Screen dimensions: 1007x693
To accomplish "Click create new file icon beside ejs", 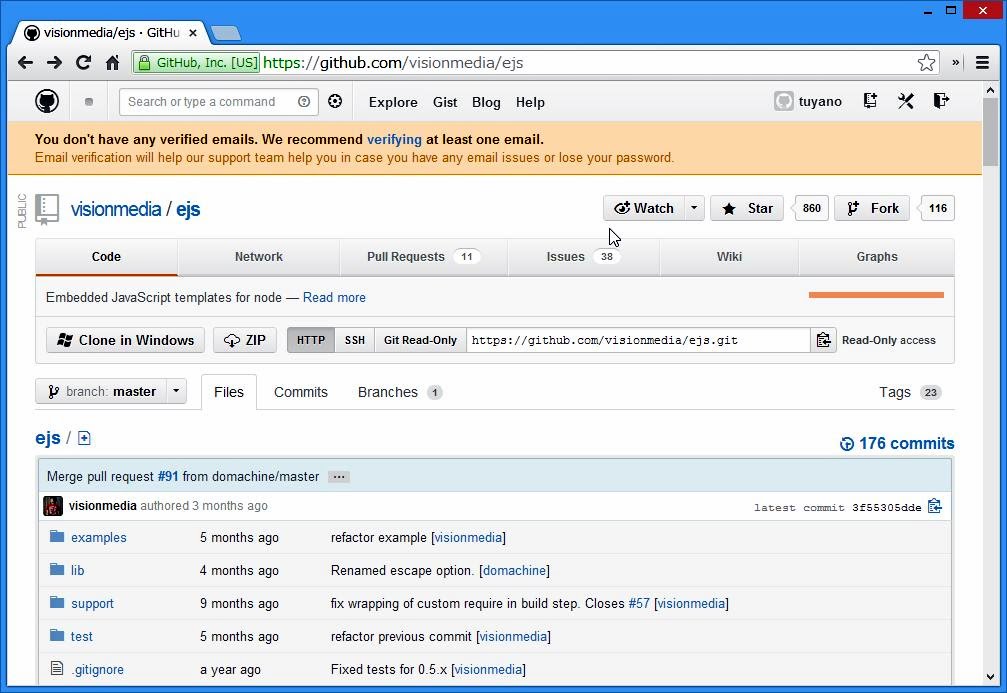I will (84, 438).
